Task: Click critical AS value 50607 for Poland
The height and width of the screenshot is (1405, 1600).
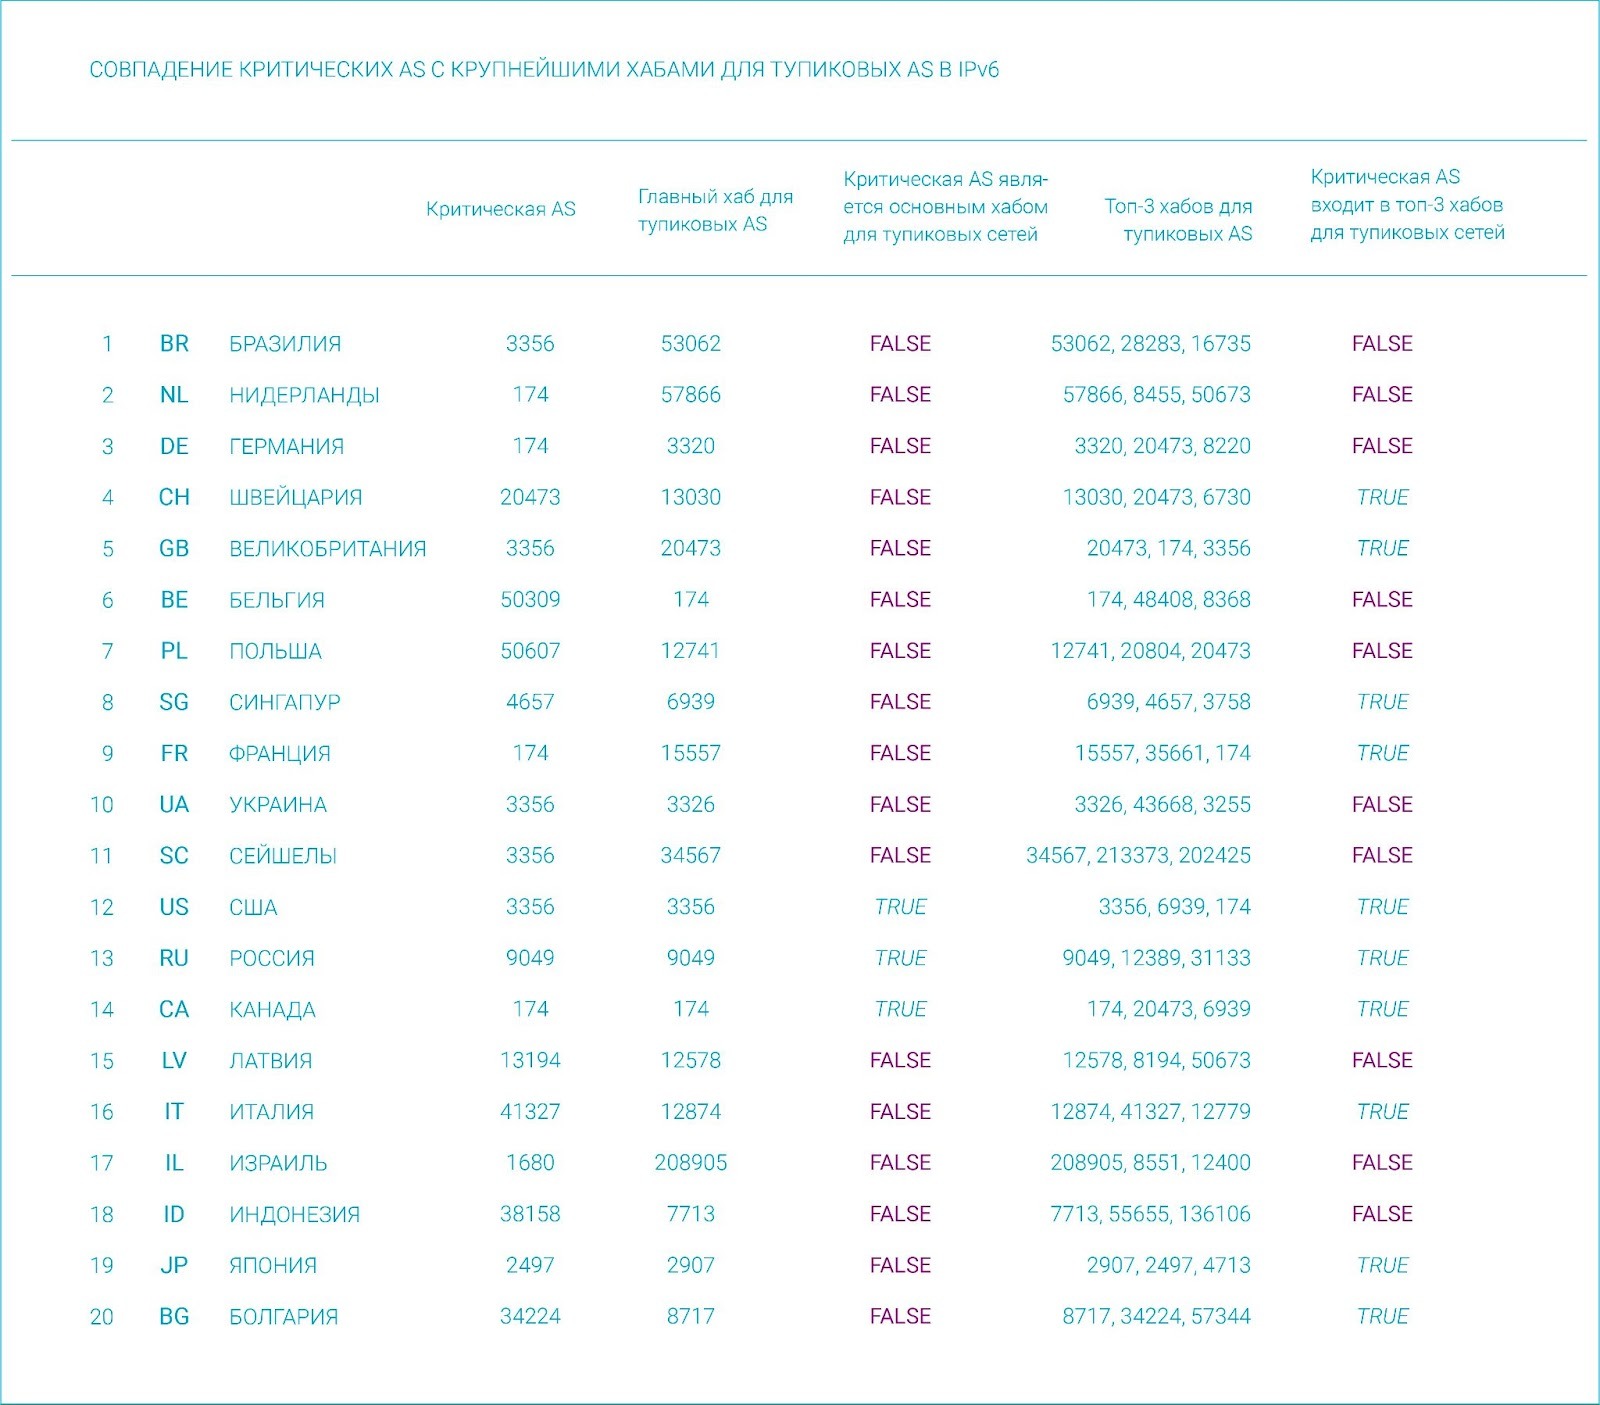Action: pos(530,651)
